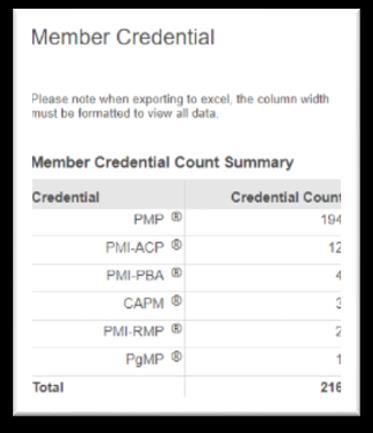Screen dimensions: 373x433
Task: Click the total credential count value
Action: pos(331,387)
